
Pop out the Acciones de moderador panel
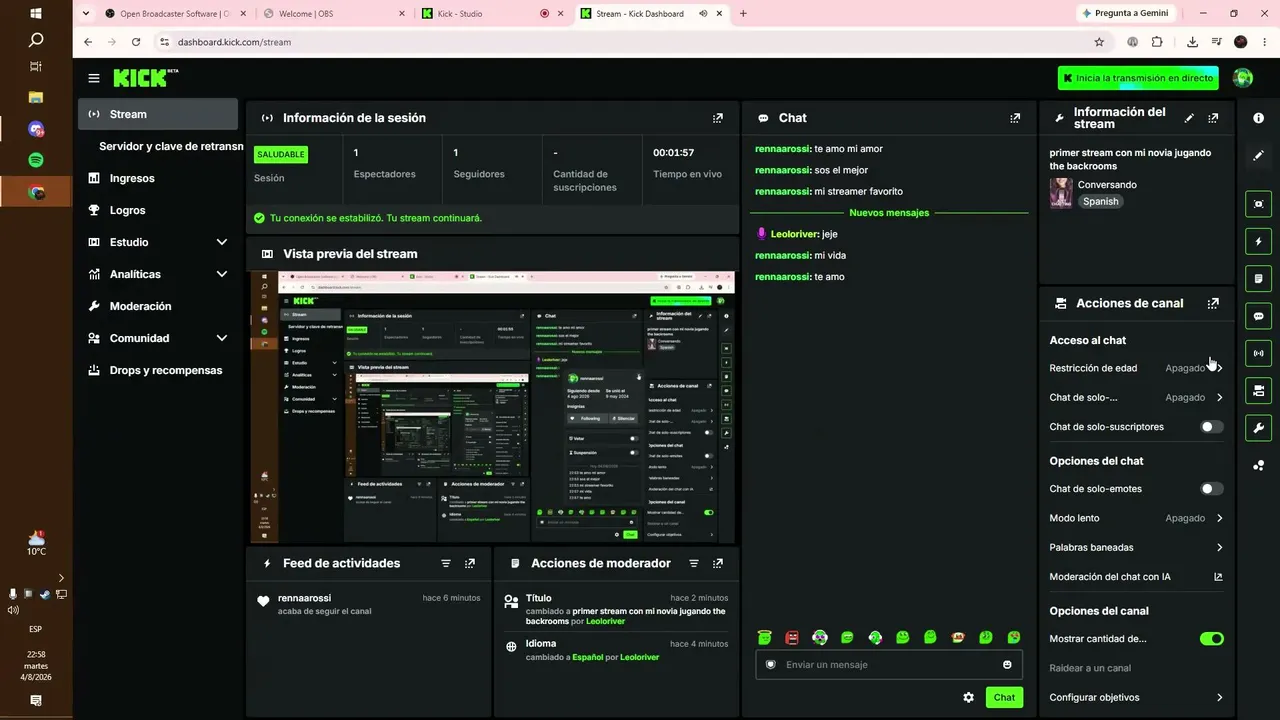tap(718, 563)
